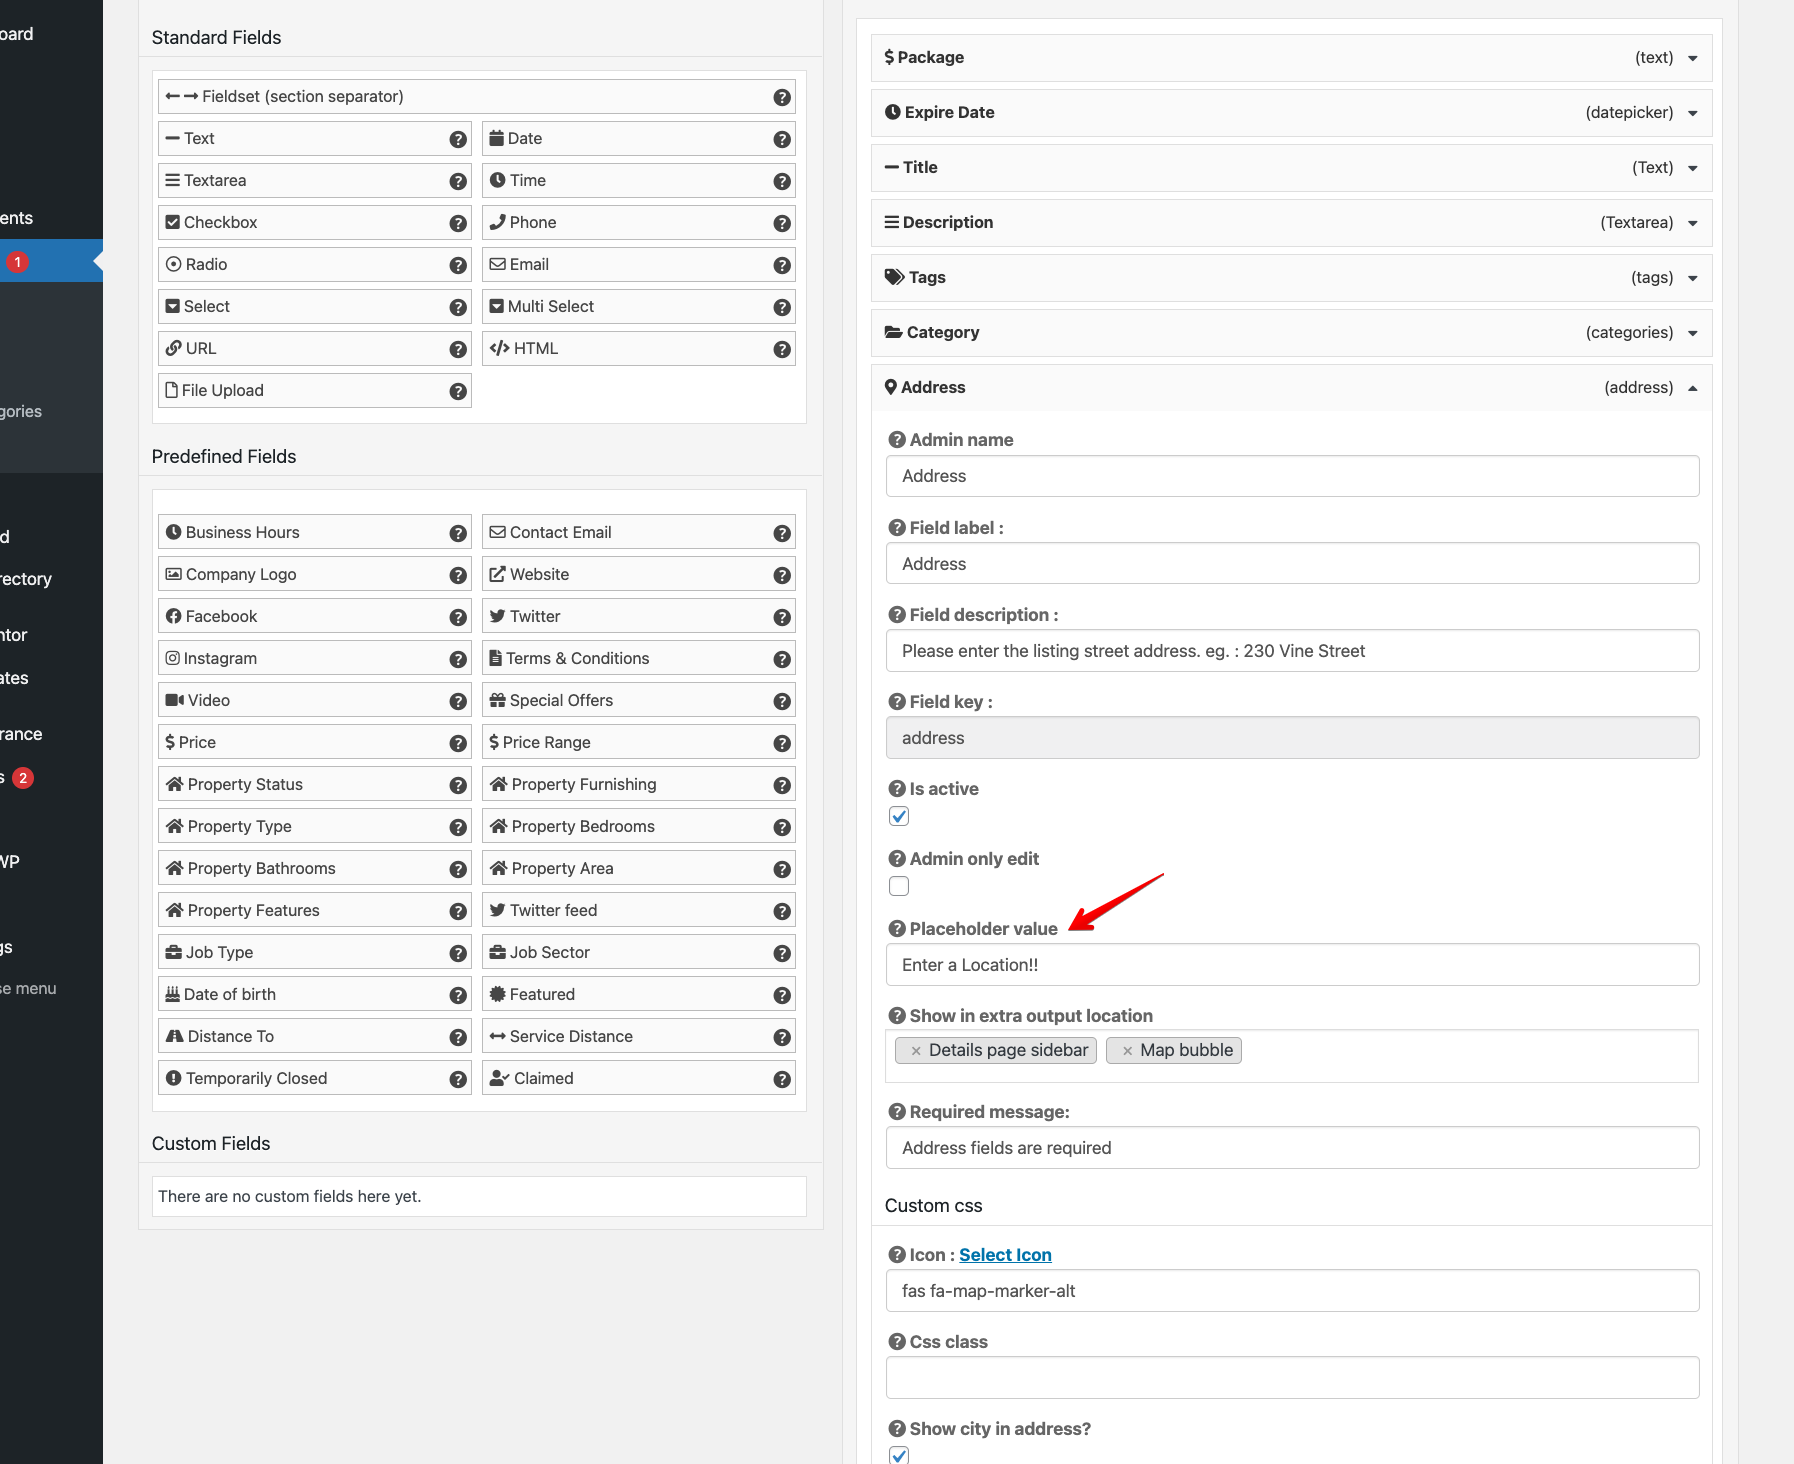Uncheck the Is active checkbox
This screenshot has width=1794, height=1464.
(x=898, y=816)
